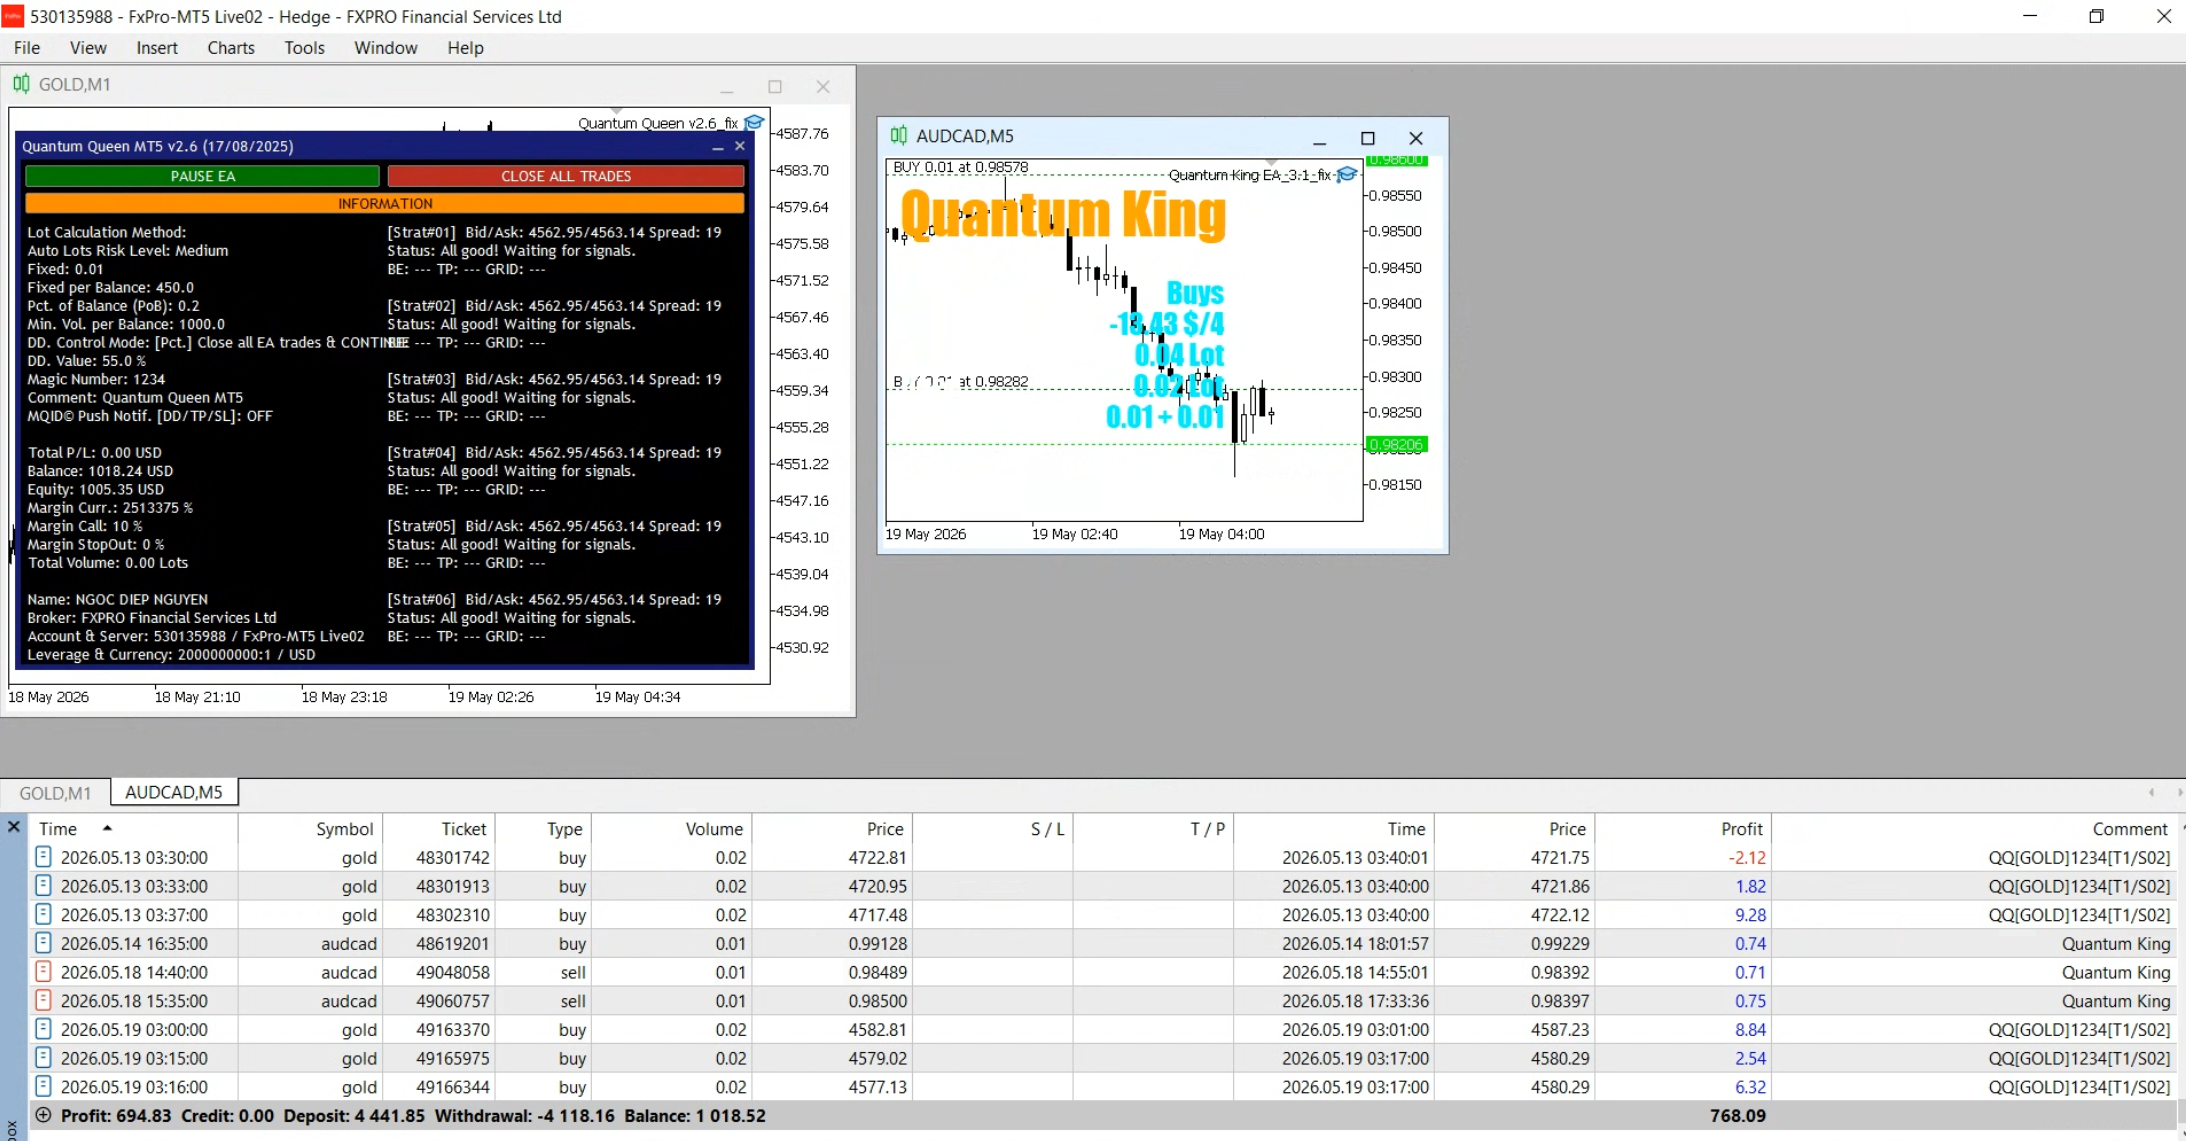Minimize the Quantum Queen MT5 panel
2186x1141 pixels.
(x=718, y=146)
